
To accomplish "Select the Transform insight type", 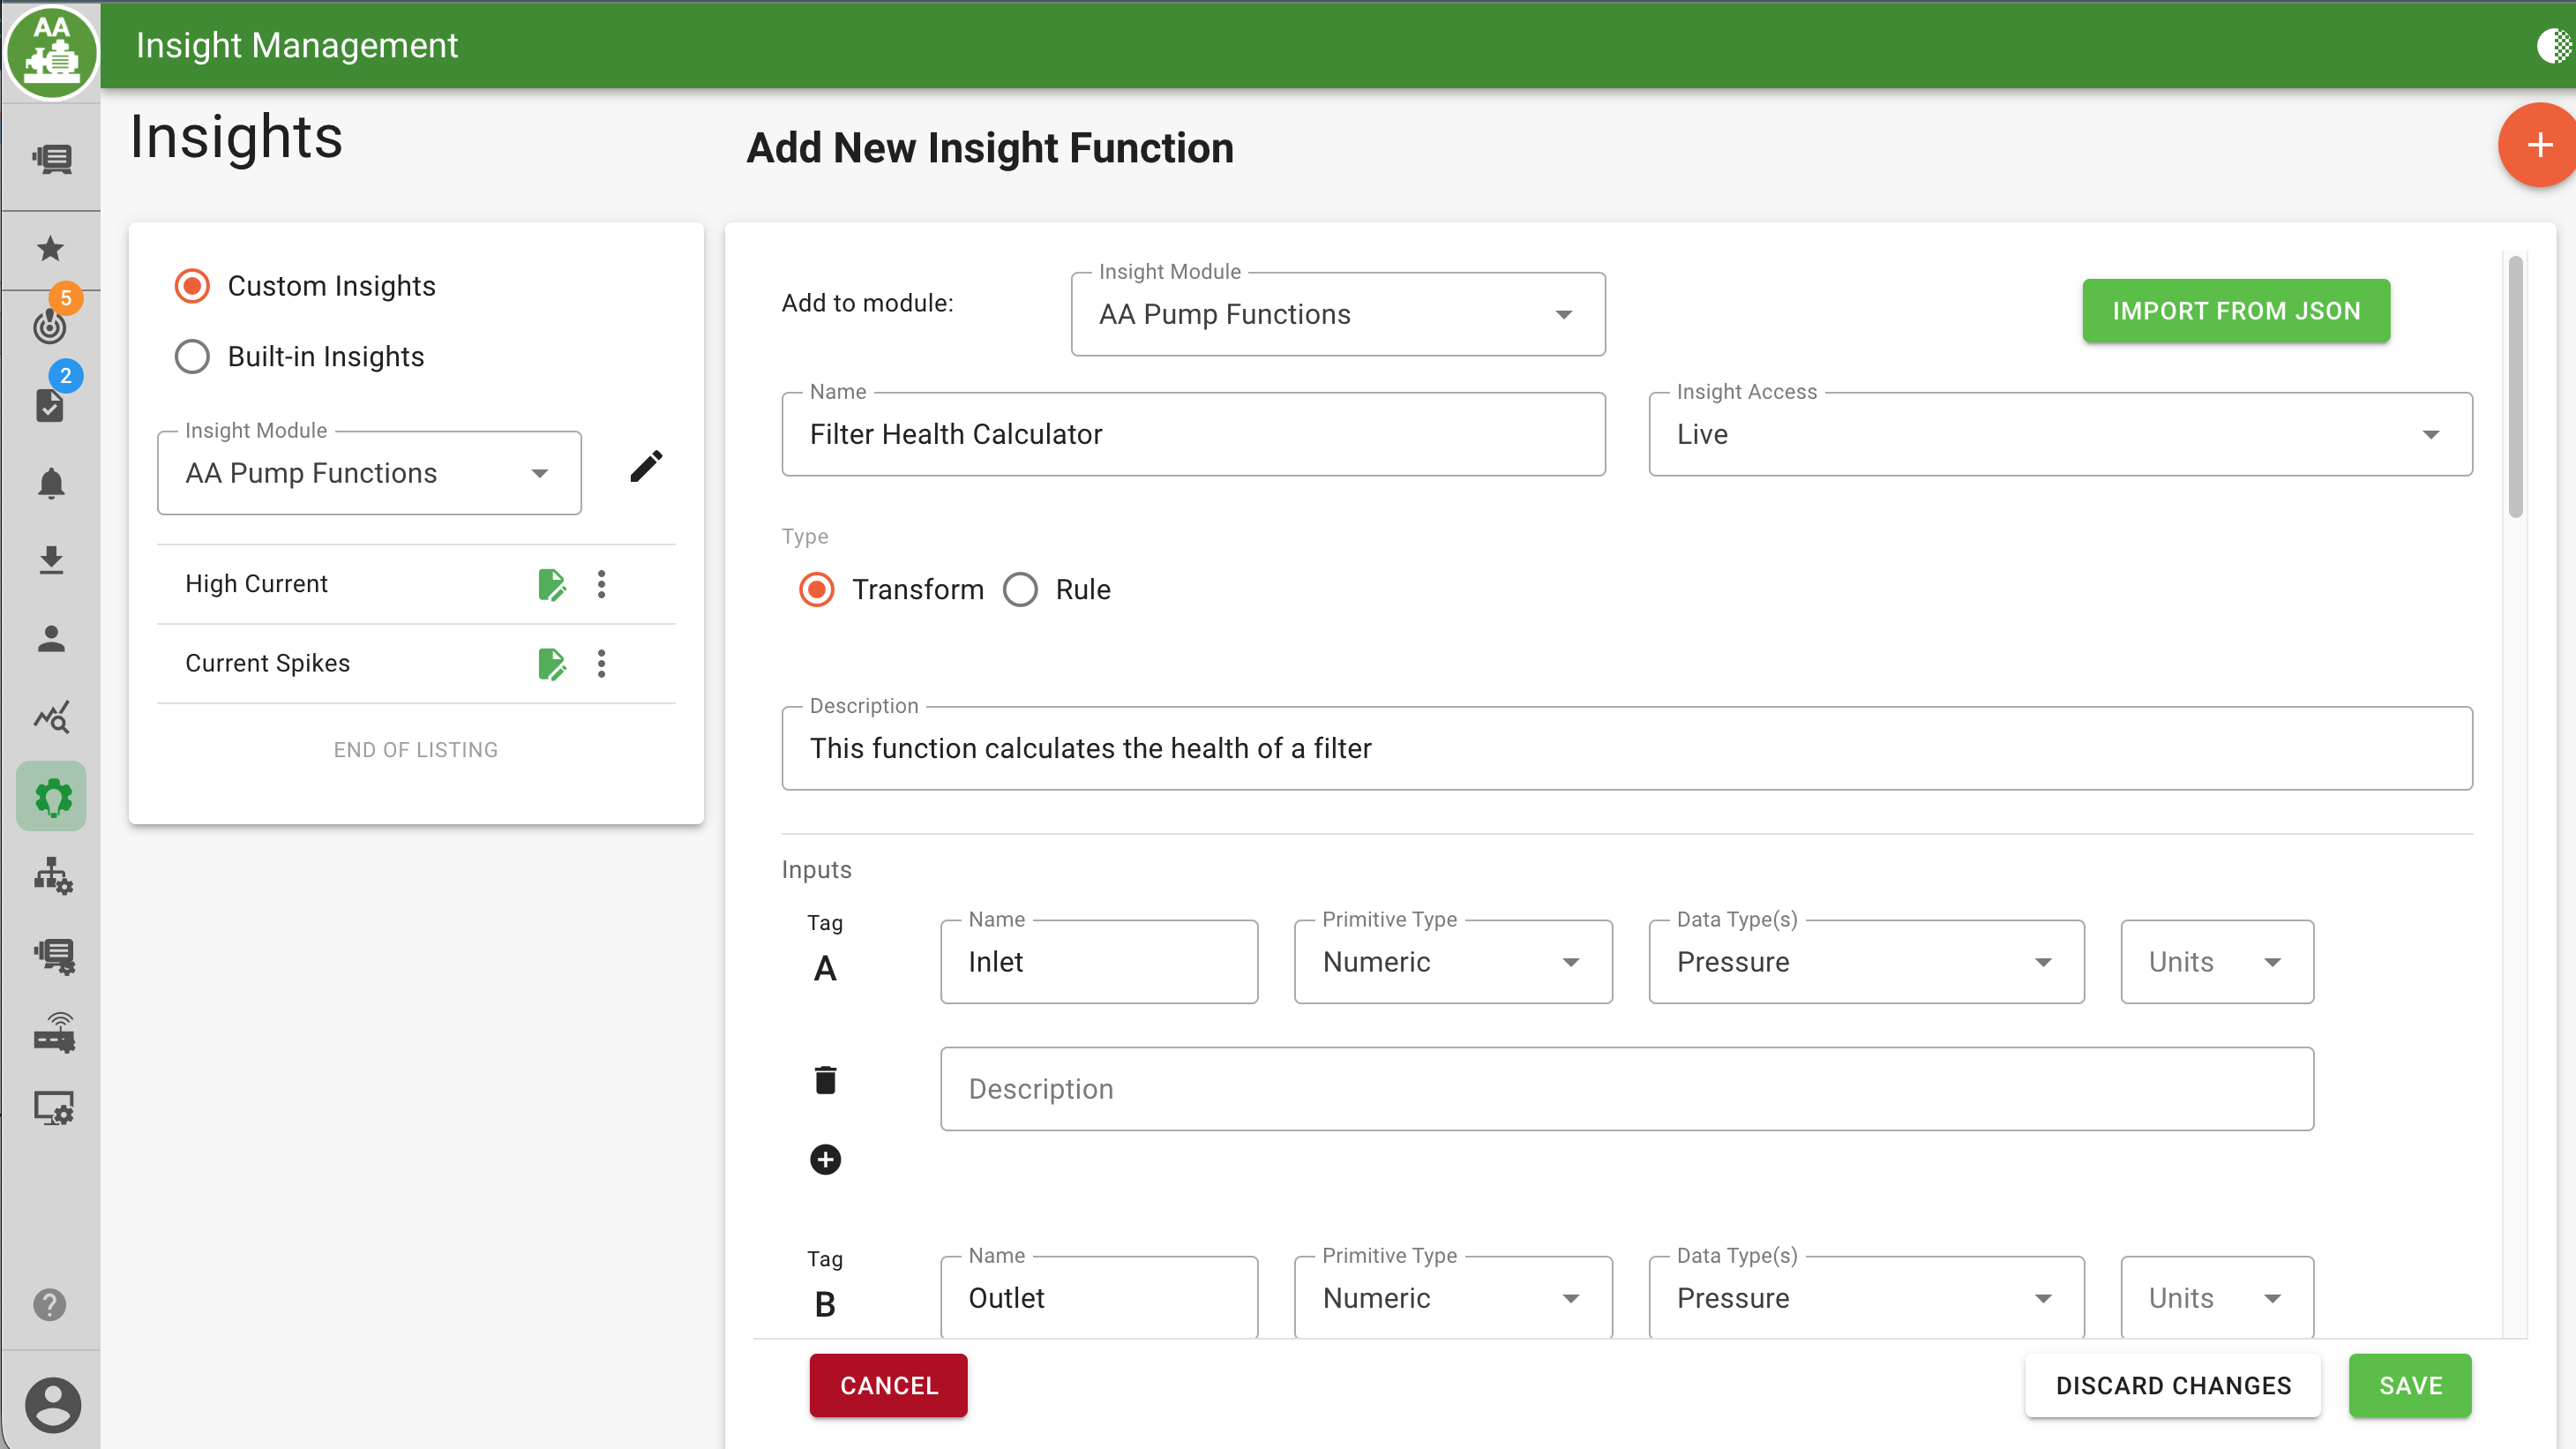I will click(816, 589).
